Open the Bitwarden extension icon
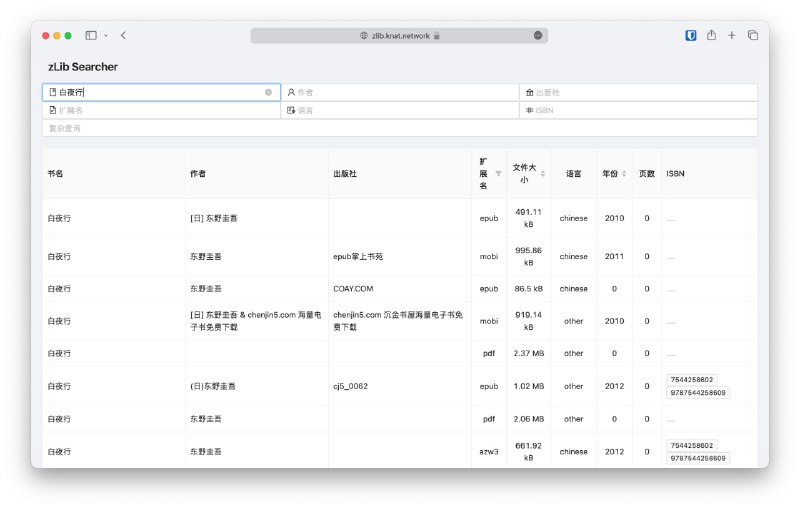This screenshot has width=800, height=509. (691, 35)
